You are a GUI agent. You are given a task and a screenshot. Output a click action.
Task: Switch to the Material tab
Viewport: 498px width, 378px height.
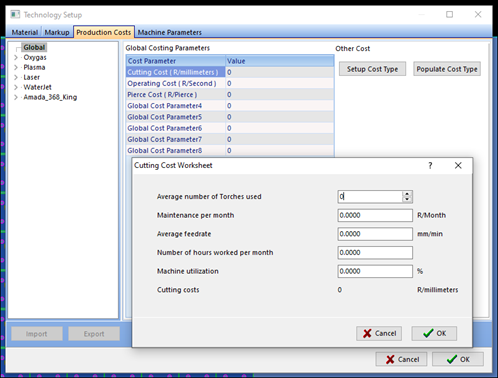tap(24, 32)
